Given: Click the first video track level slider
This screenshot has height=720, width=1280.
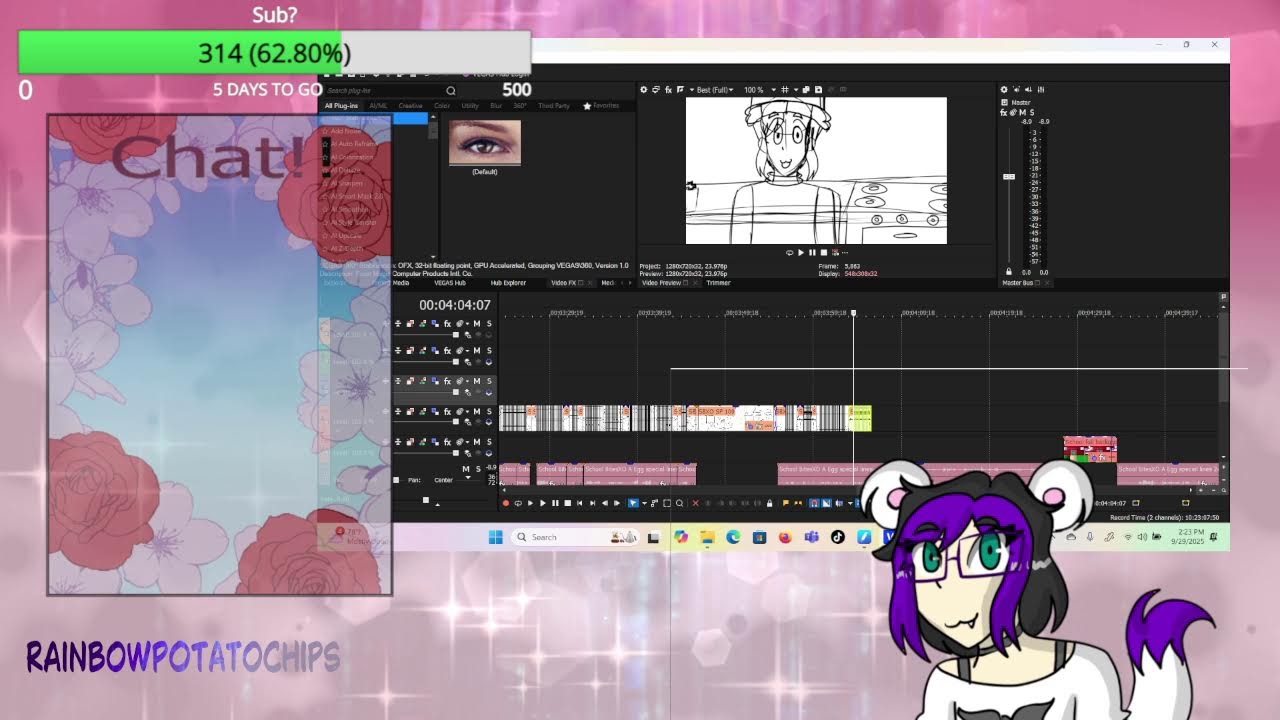Looking at the screenshot, I should pyautogui.click(x=456, y=335).
